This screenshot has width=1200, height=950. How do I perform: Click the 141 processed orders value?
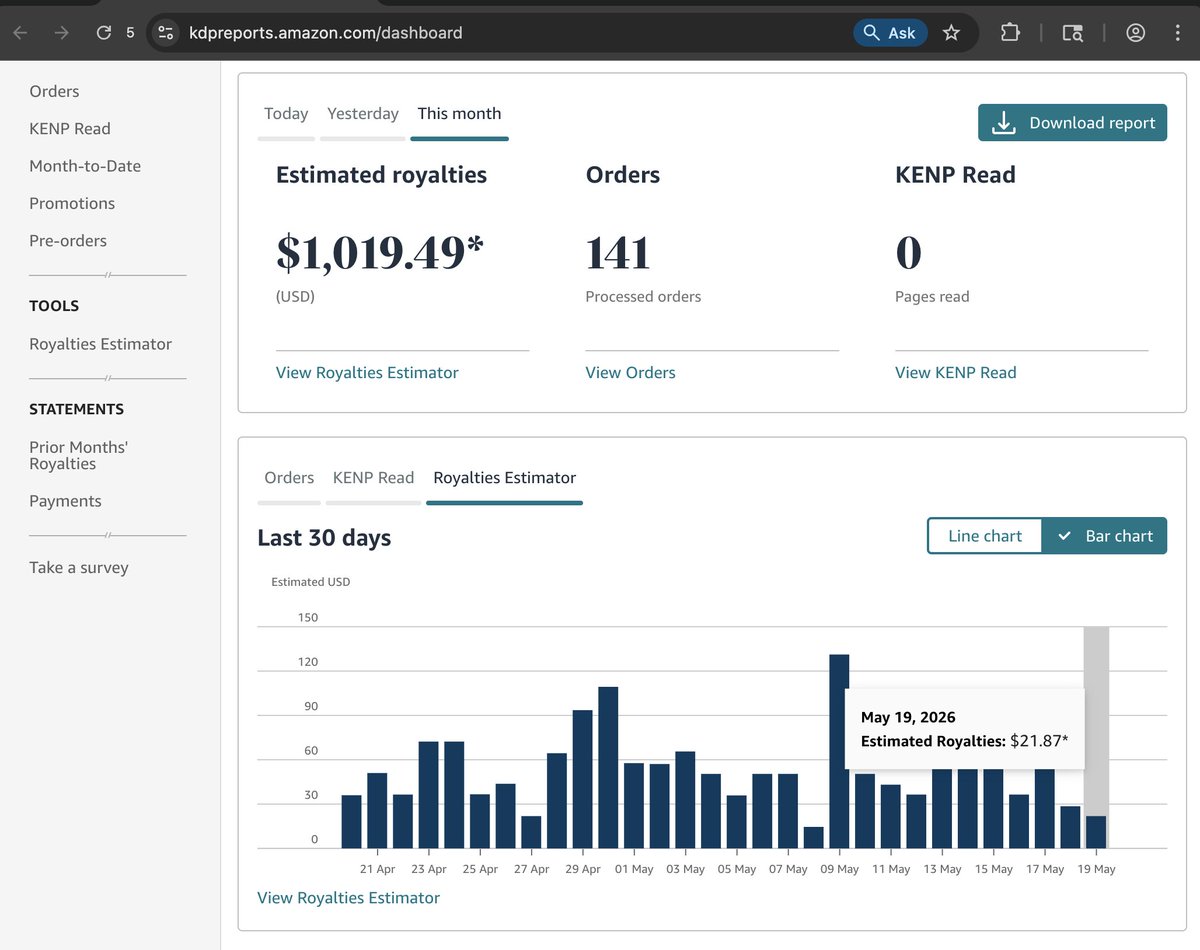click(x=618, y=252)
